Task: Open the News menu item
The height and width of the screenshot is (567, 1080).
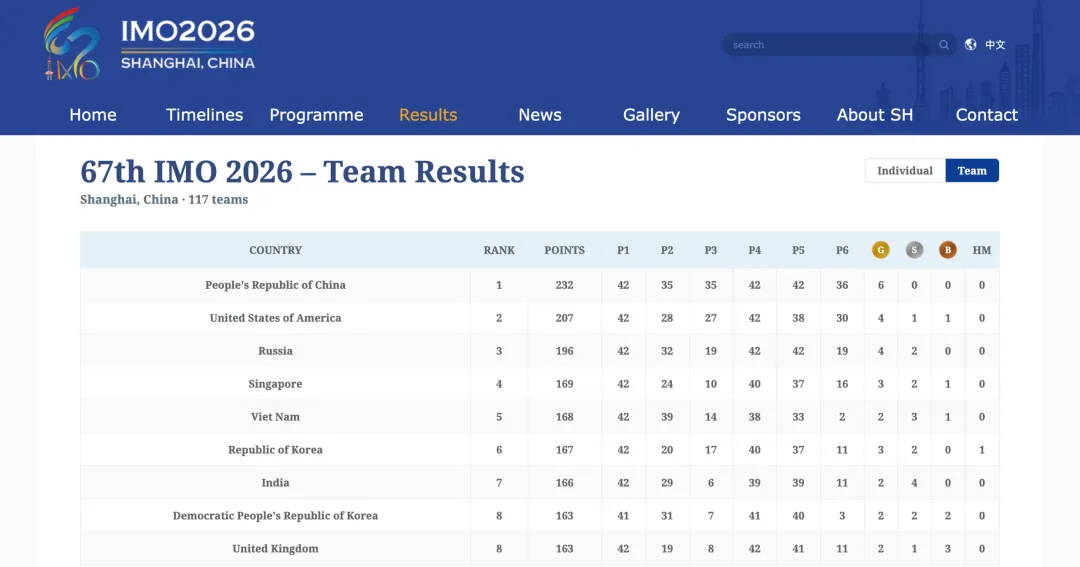Action: [540, 115]
